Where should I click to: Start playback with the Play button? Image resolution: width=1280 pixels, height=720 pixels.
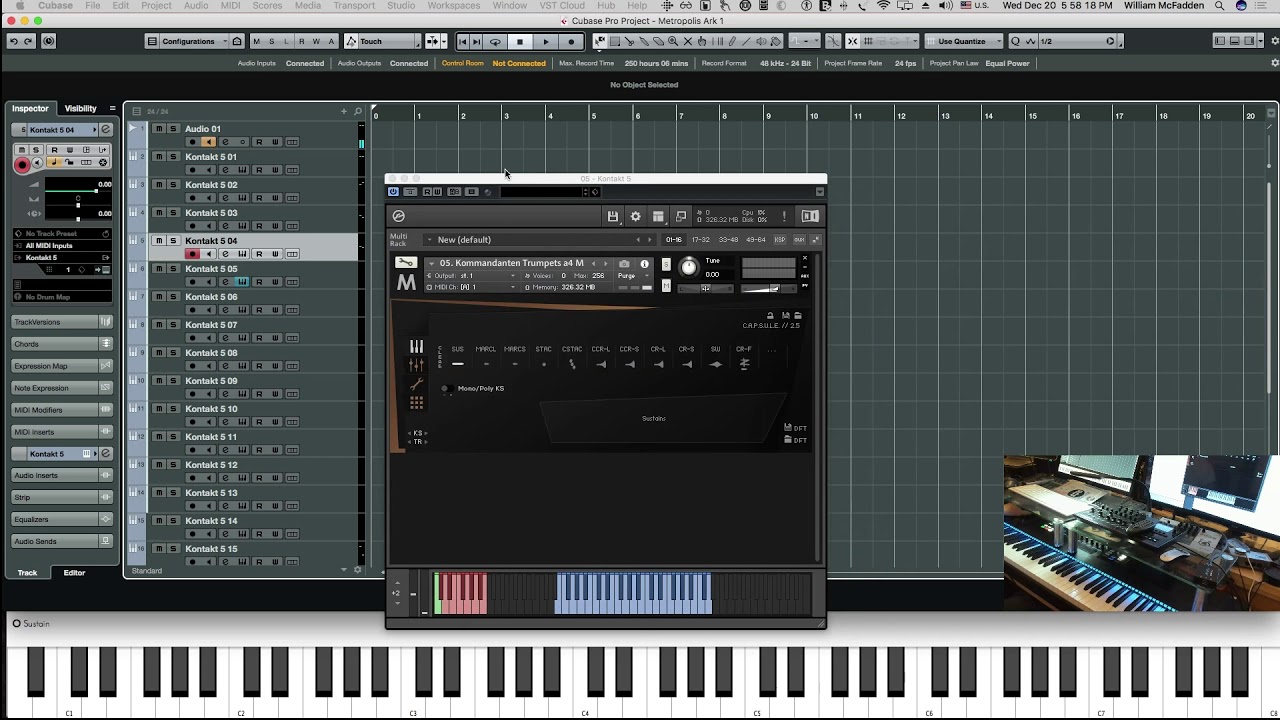tap(546, 41)
